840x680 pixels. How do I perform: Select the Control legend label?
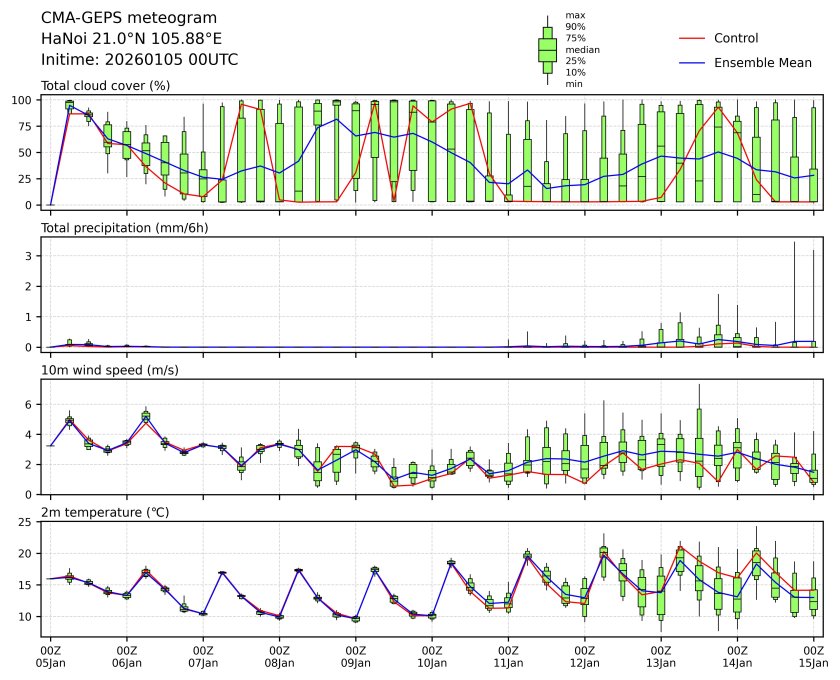click(736, 38)
